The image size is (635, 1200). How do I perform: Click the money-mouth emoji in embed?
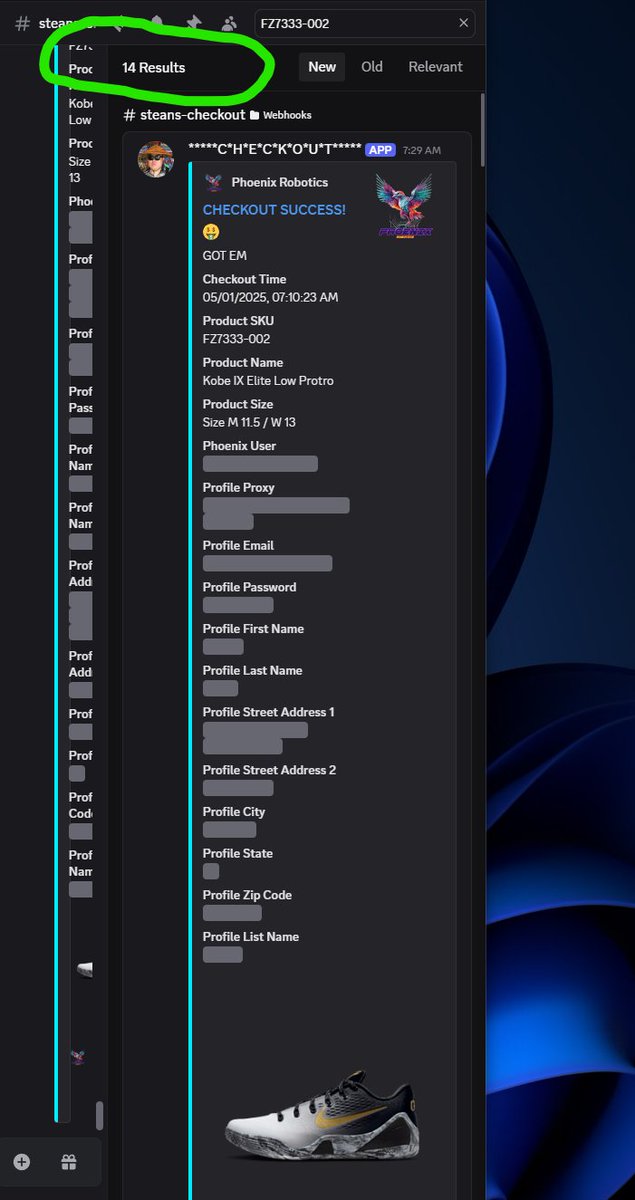(x=211, y=232)
